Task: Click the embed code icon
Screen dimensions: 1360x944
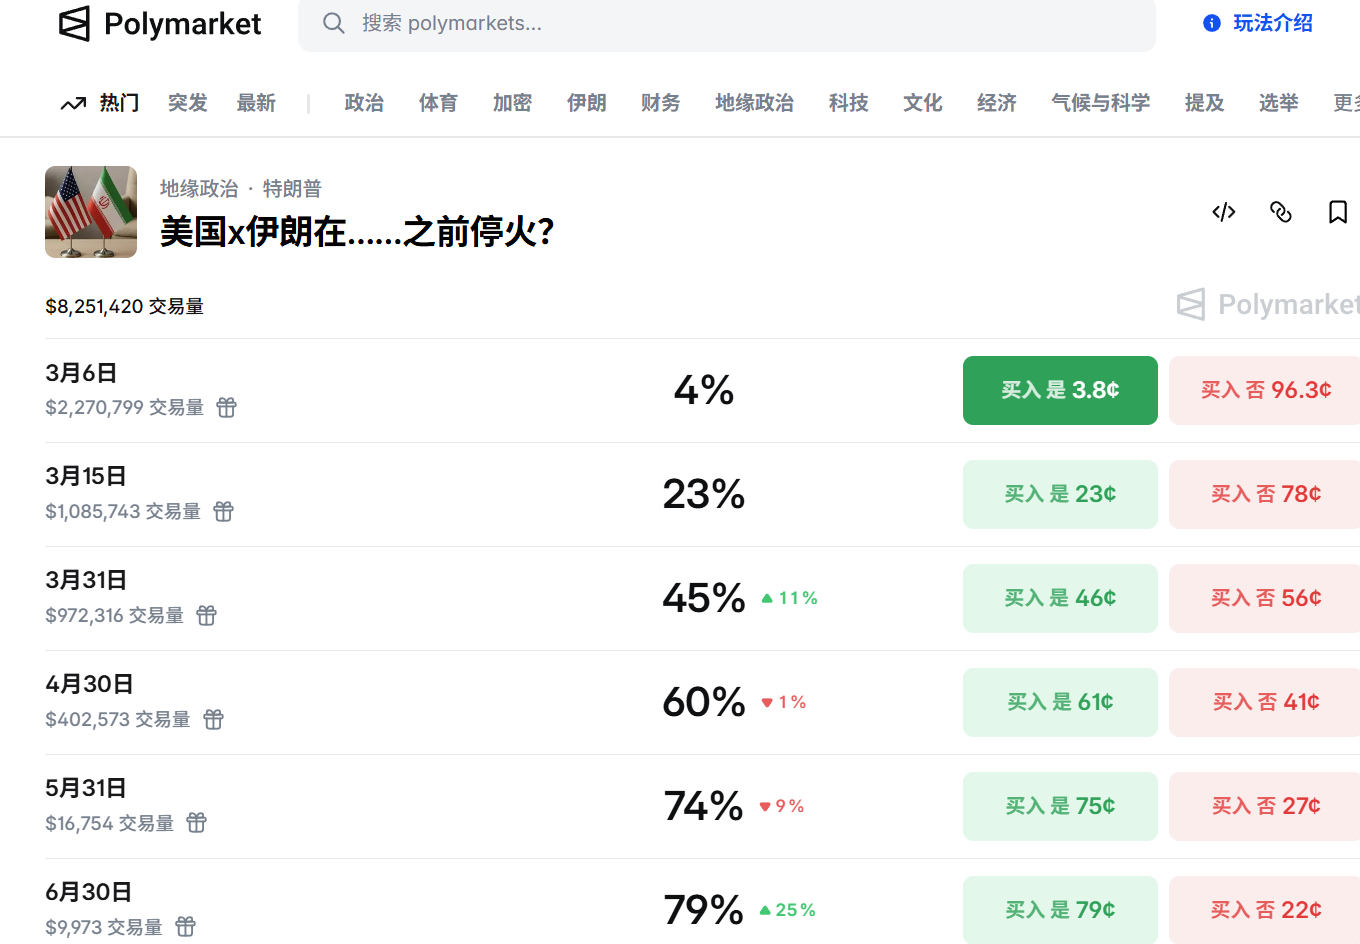Action: pos(1224,212)
